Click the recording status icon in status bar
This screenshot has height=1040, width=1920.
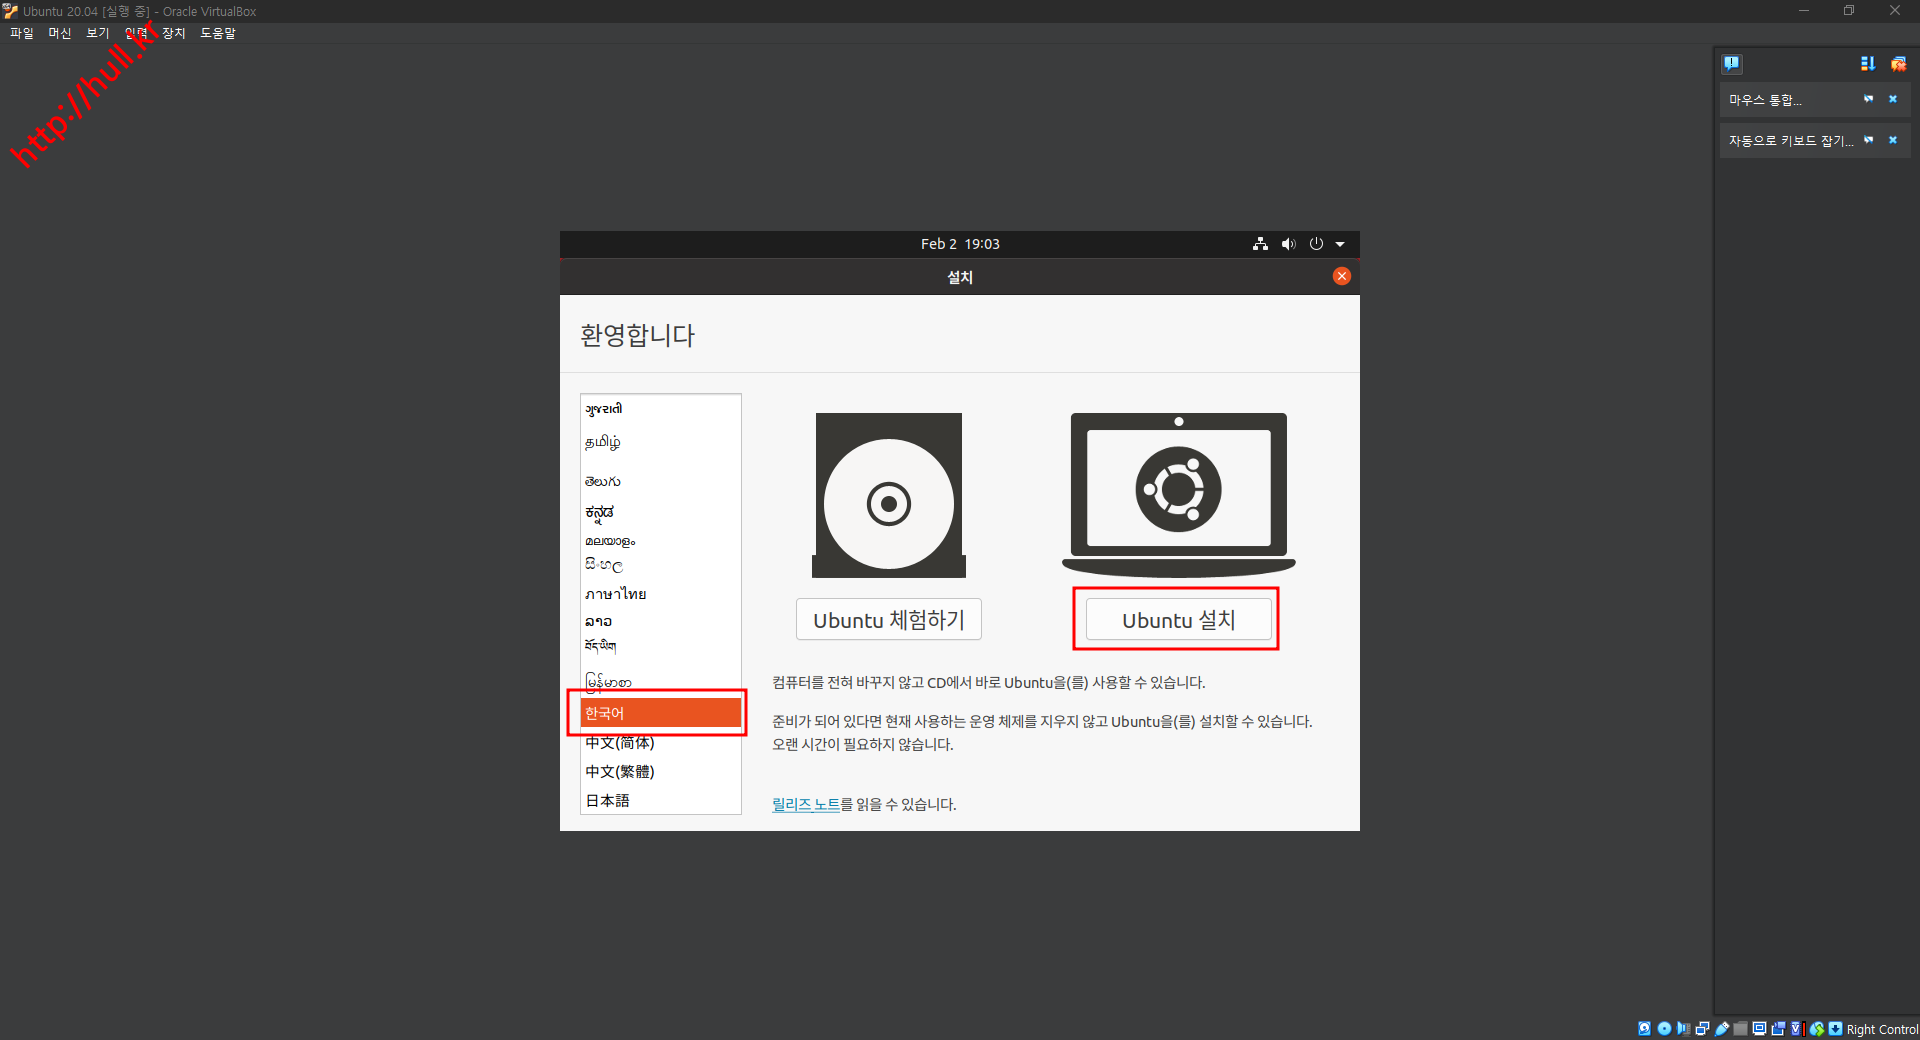[1778, 1029]
